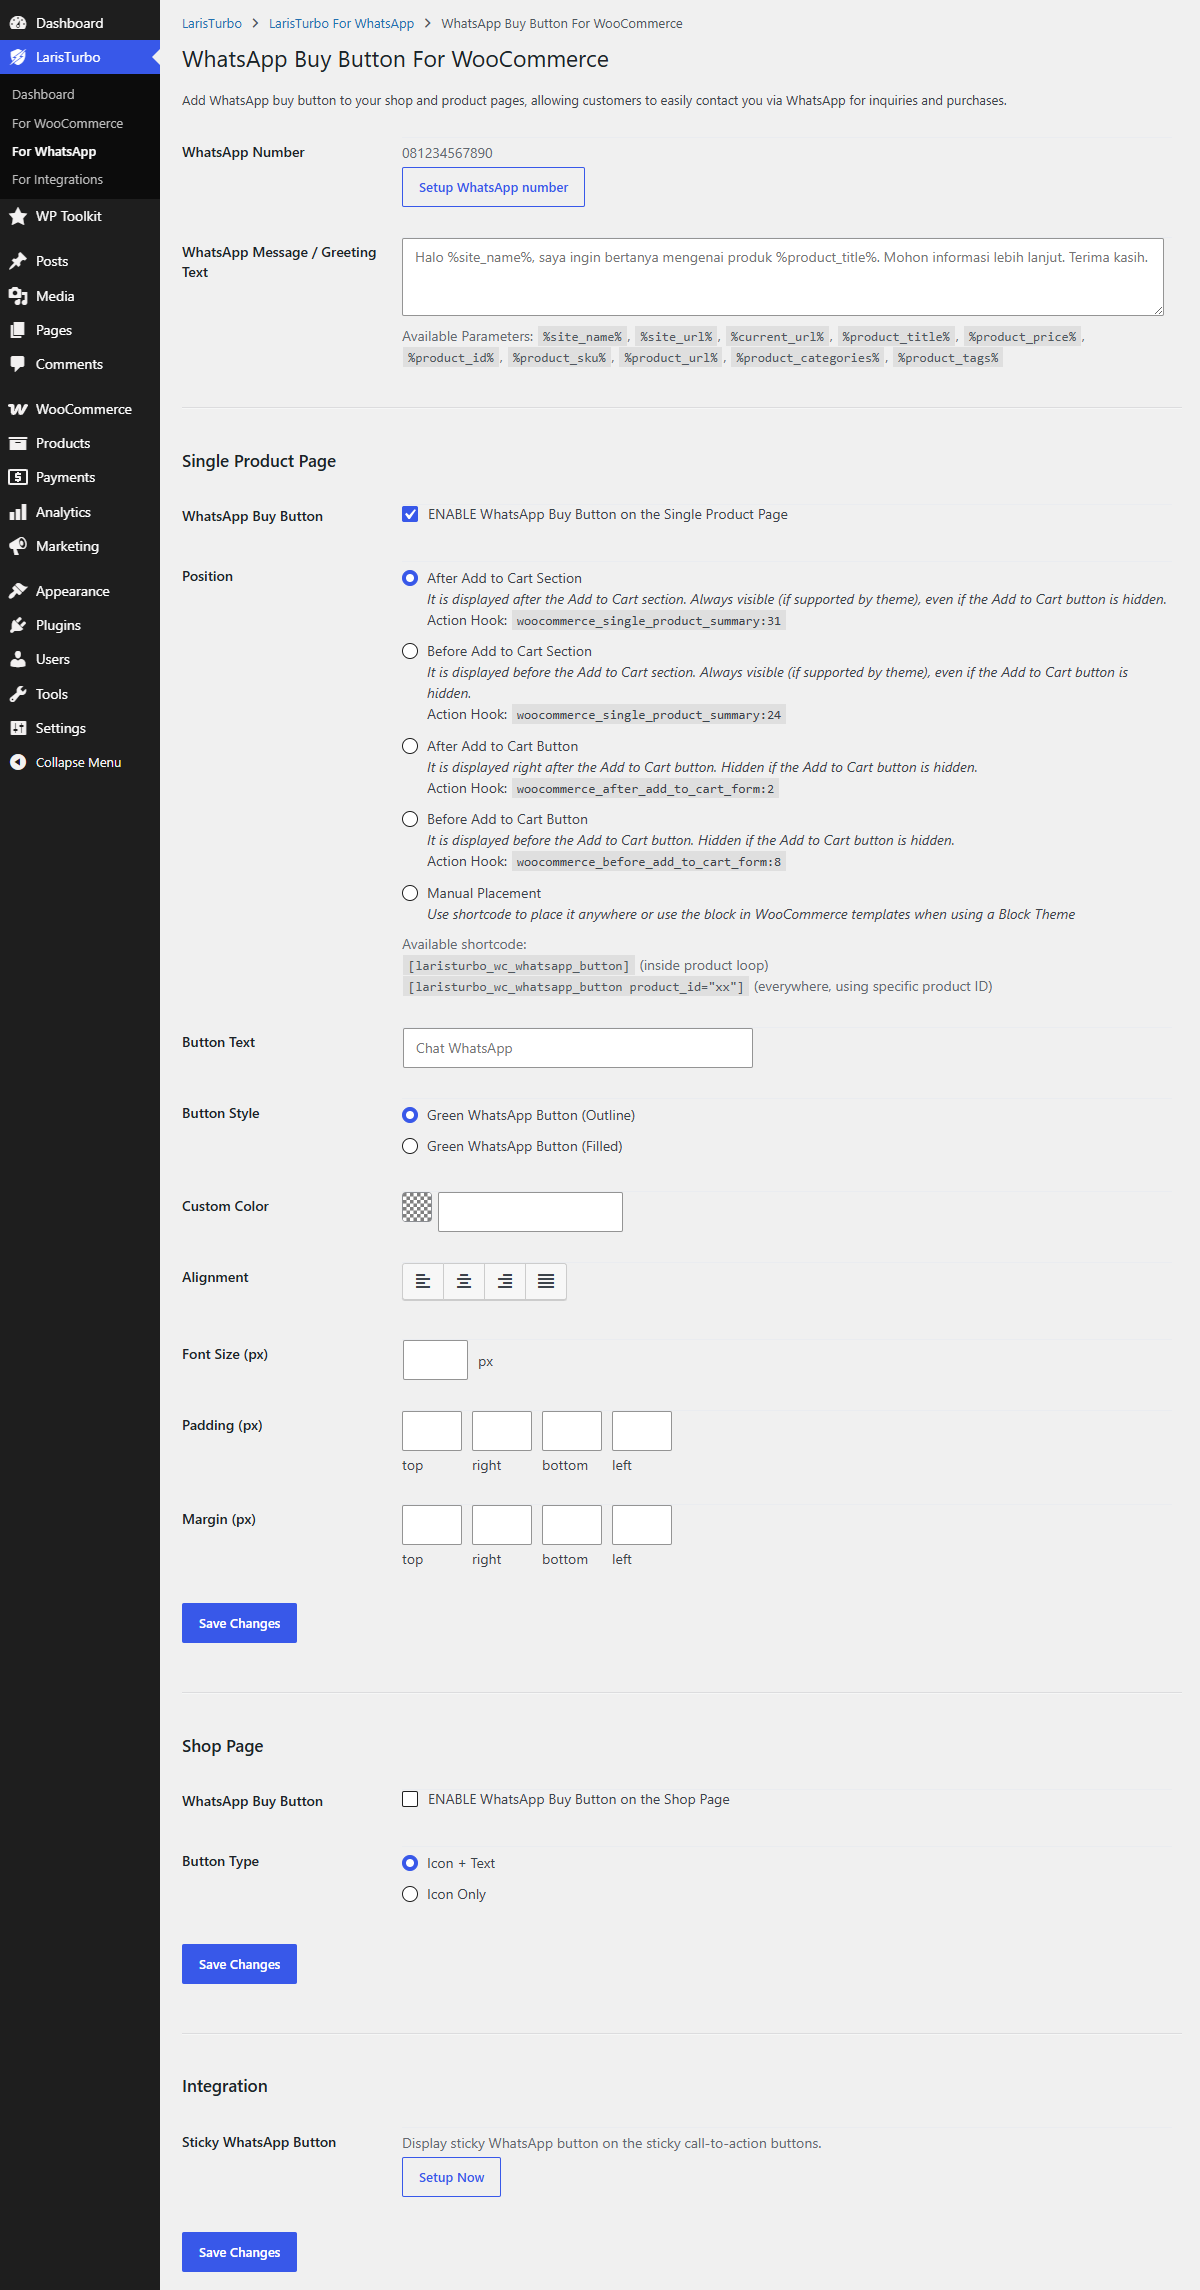Choose Green WhatsApp Button (Outline) style
1200x2290 pixels.
tap(410, 1115)
